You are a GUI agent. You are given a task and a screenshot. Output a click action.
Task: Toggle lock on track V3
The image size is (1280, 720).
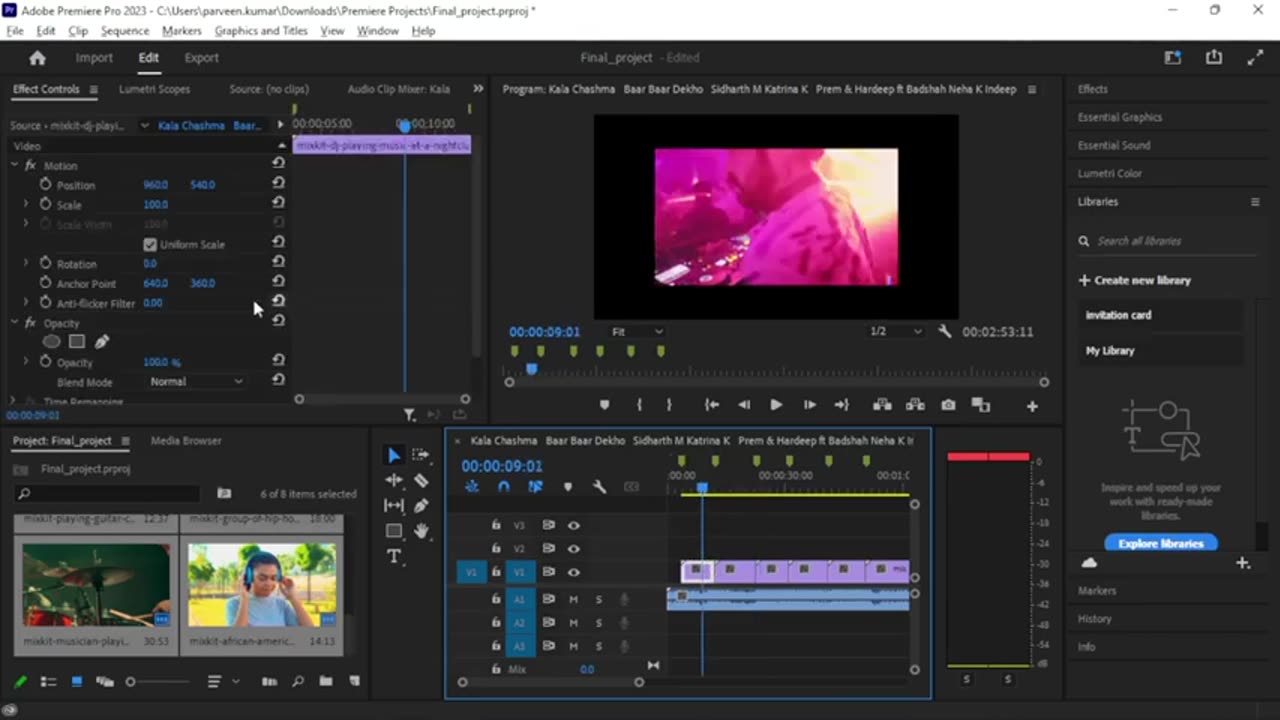point(495,525)
